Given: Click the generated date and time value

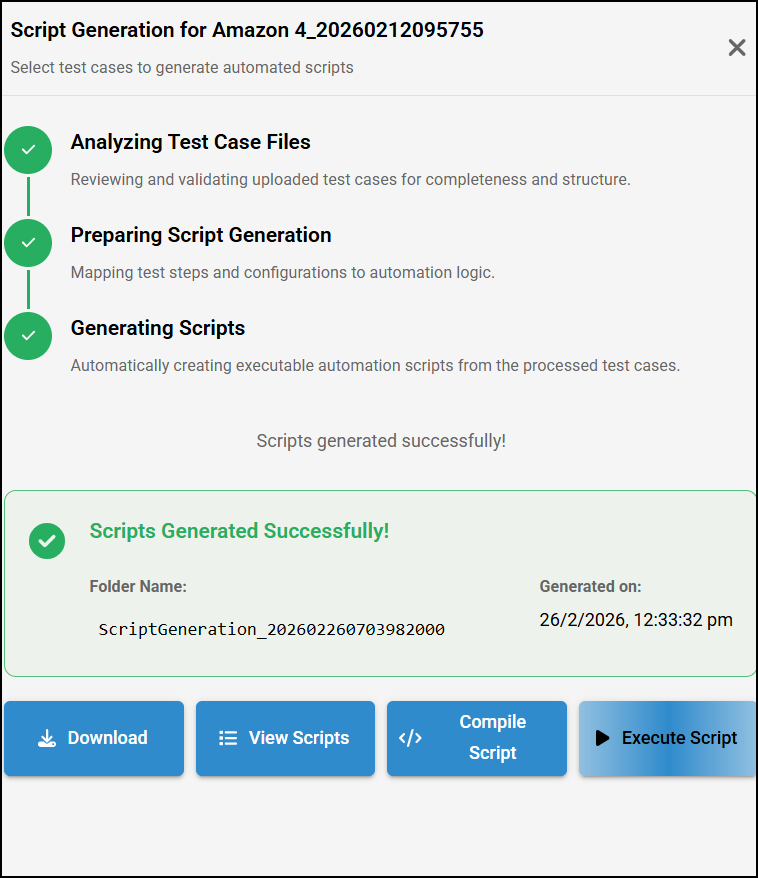Looking at the screenshot, I should [636, 620].
